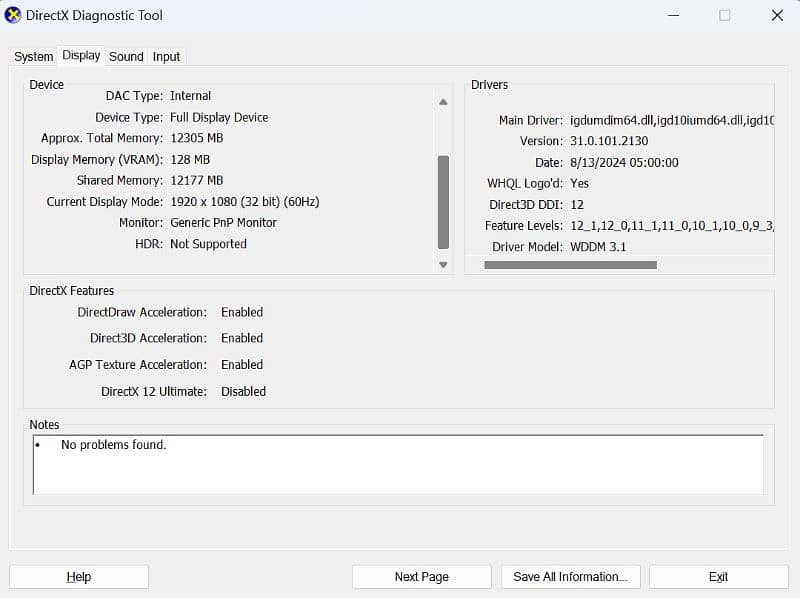This screenshot has height=598, width=800.
Task: Click the DirectX Diagnostic Tool title icon
Action: click(13, 15)
